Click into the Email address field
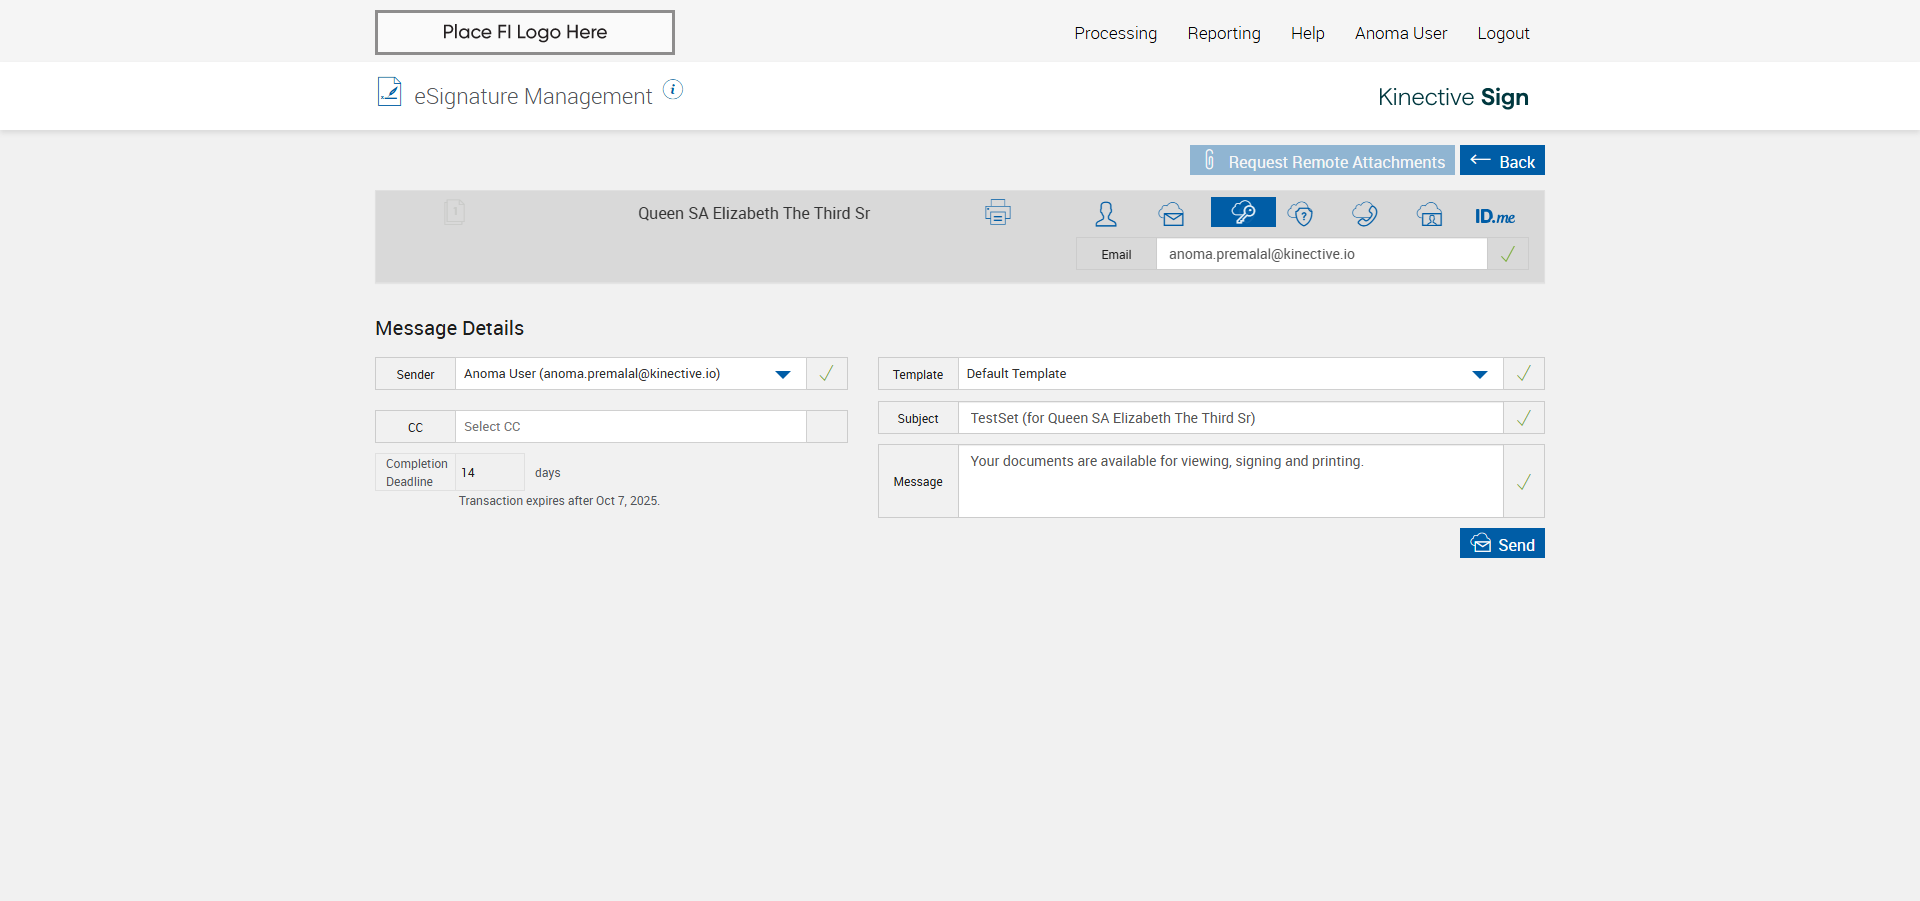Viewport: 1920px width, 901px height. pyautogui.click(x=1322, y=254)
